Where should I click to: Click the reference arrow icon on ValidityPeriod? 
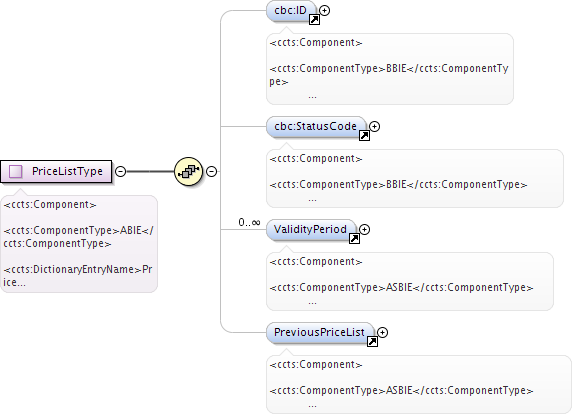(x=354, y=239)
